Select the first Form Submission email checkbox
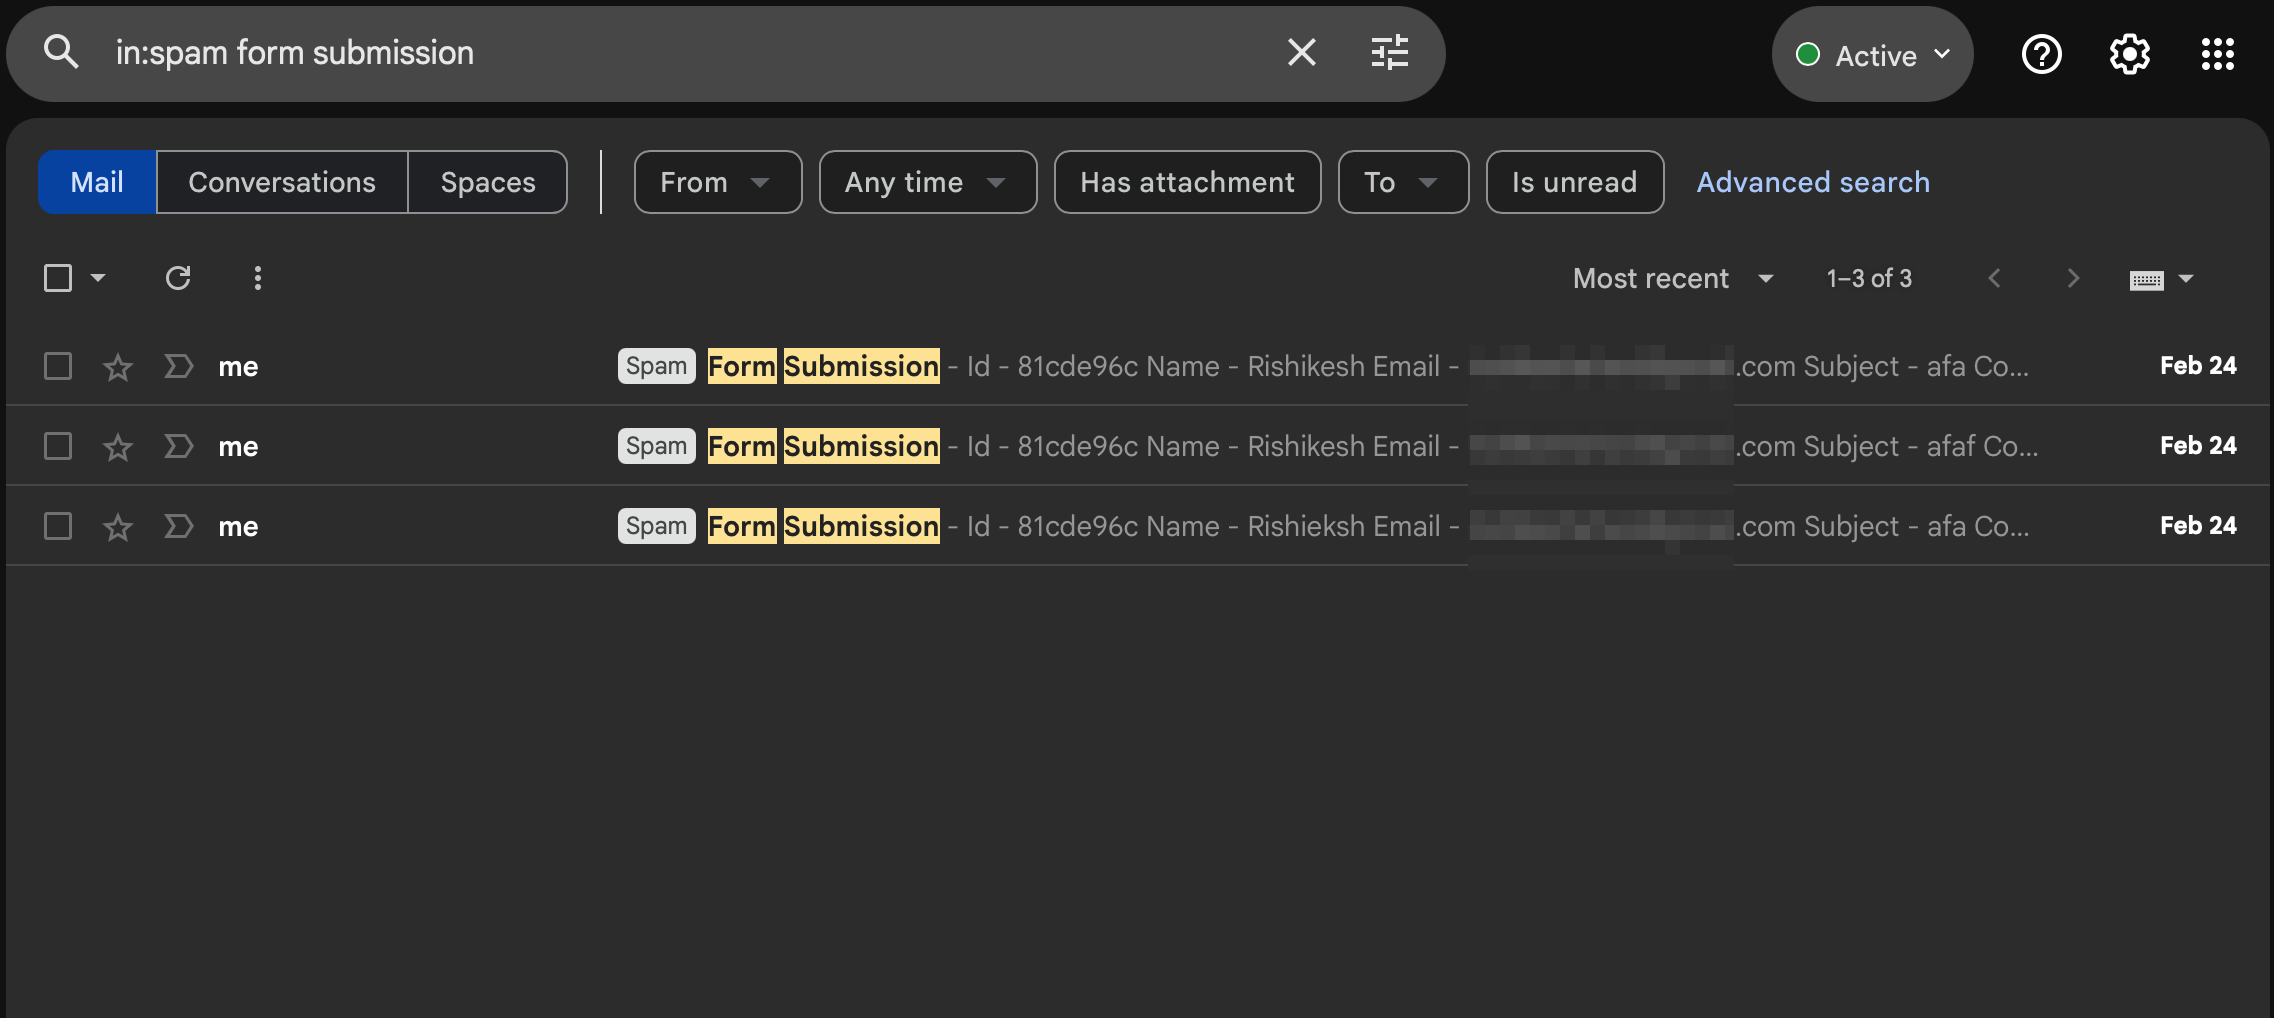Image resolution: width=2274 pixels, height=1018 pixels. point(57,366)
